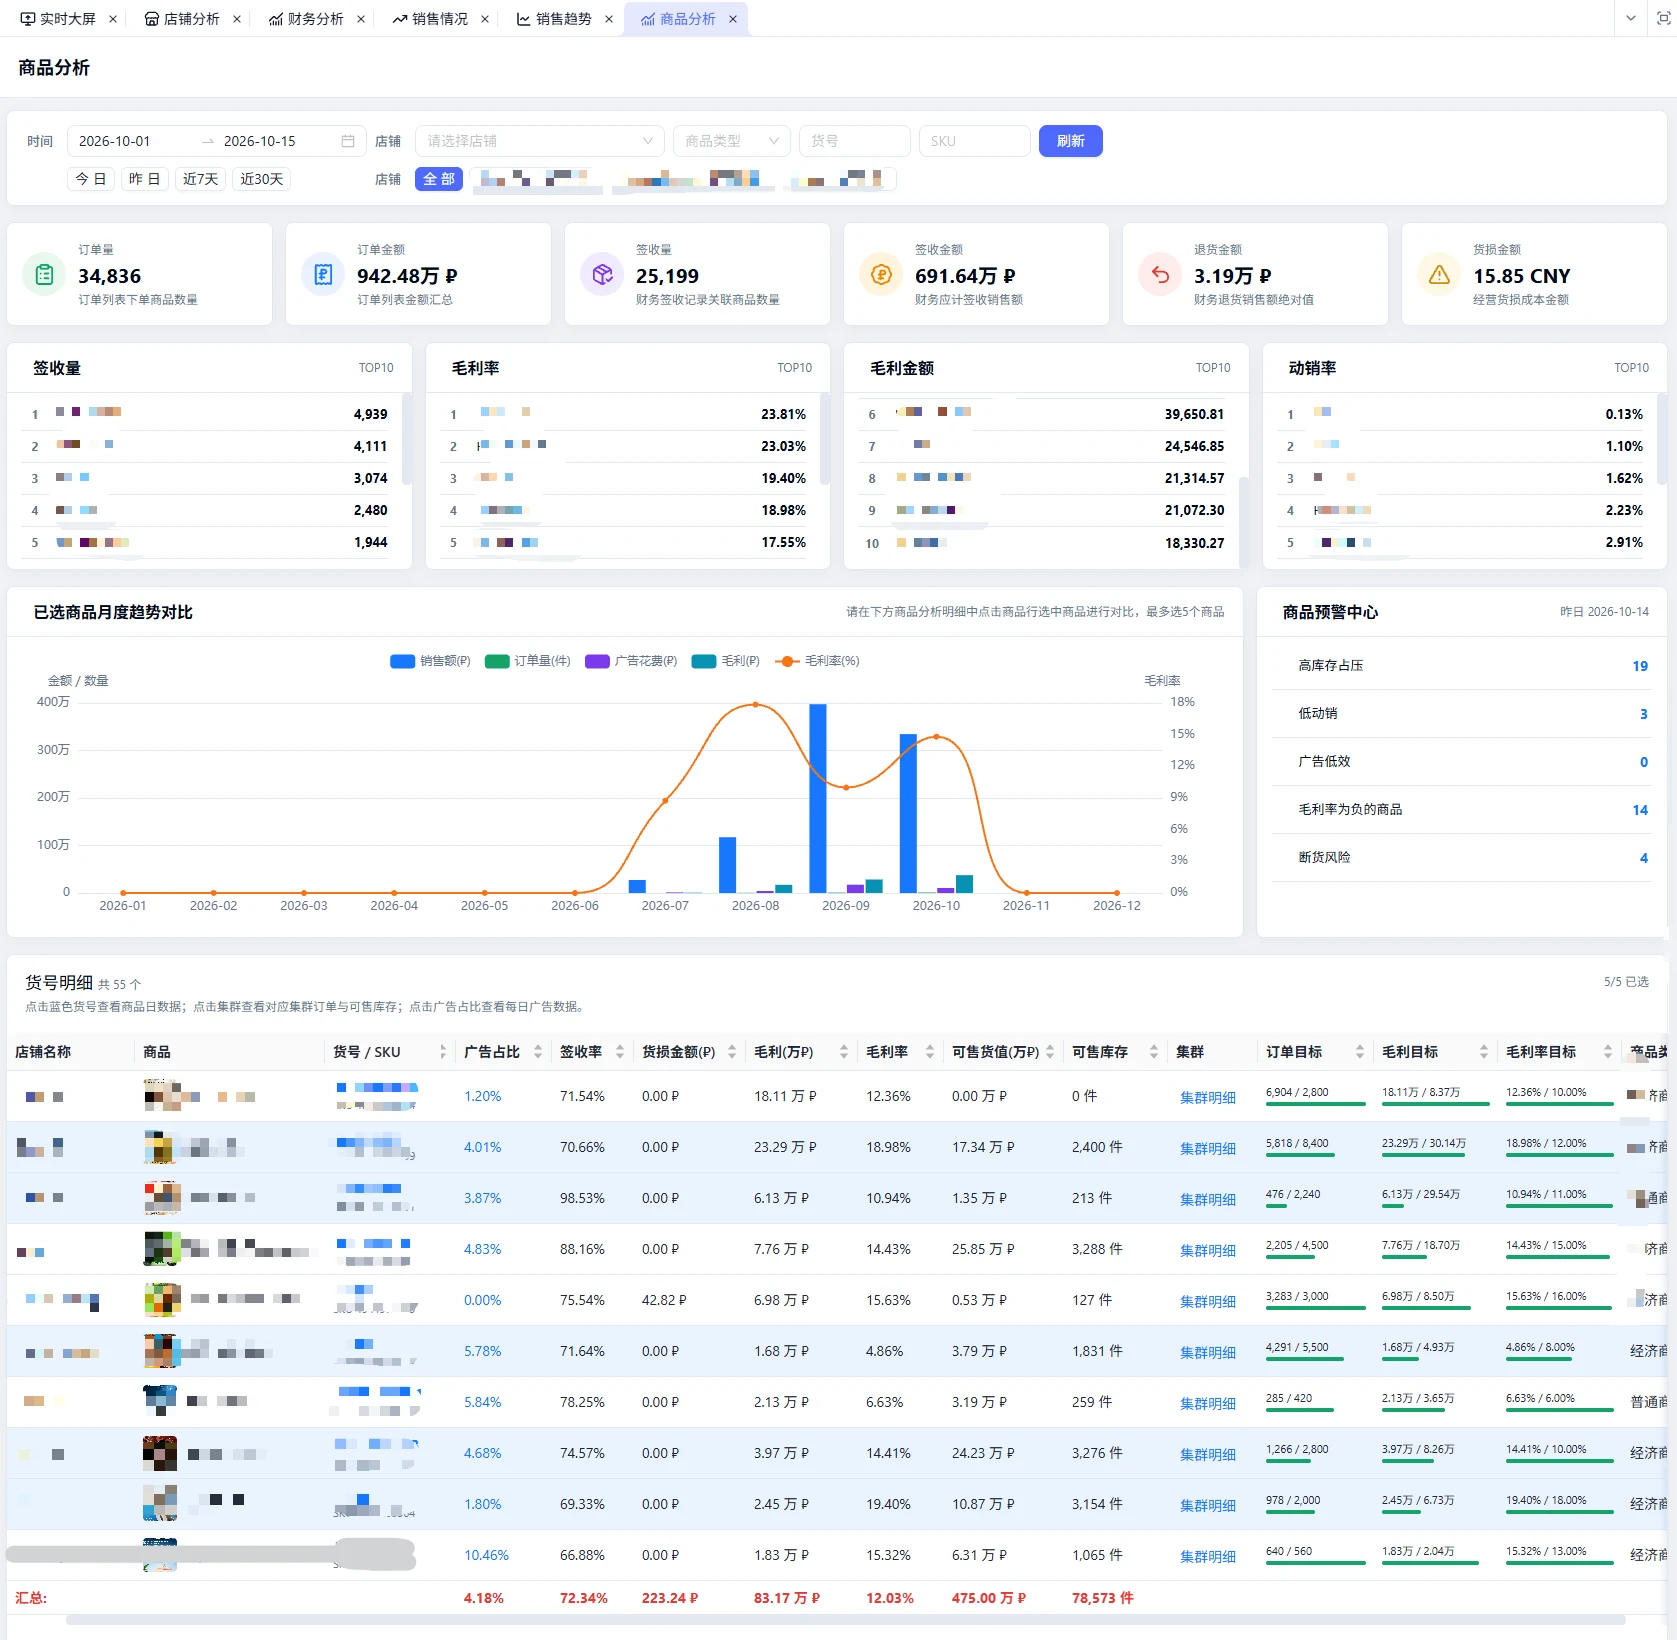The width and height of the screenshot is (1677, 1640).
Task: Select the 全部 store filter chip
Action: click(439, 179)
